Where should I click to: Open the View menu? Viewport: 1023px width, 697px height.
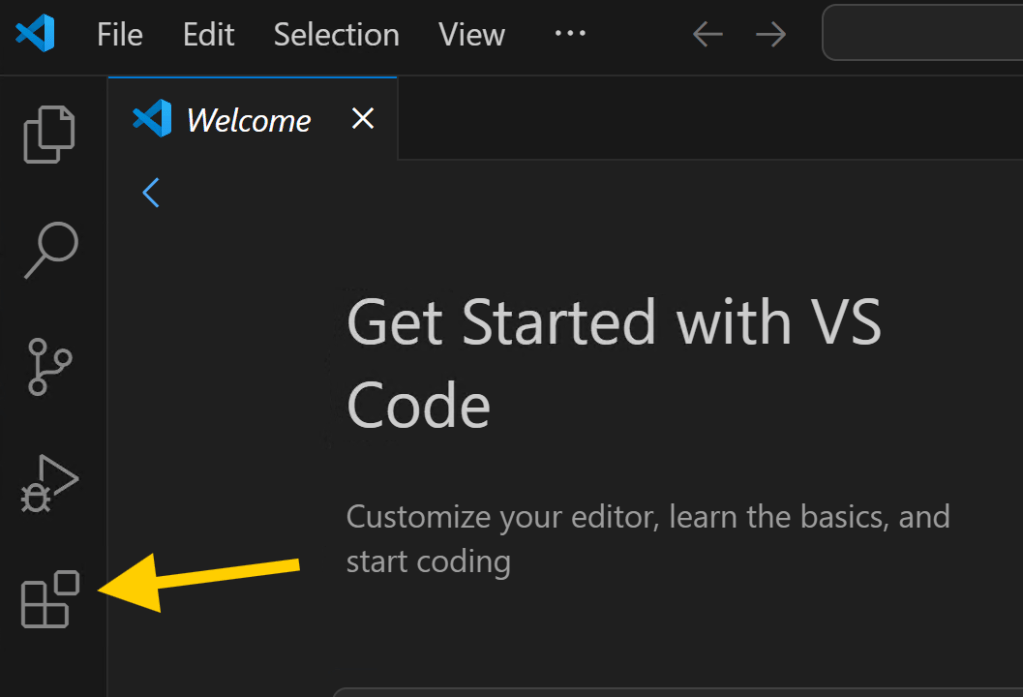coord(471,35)
